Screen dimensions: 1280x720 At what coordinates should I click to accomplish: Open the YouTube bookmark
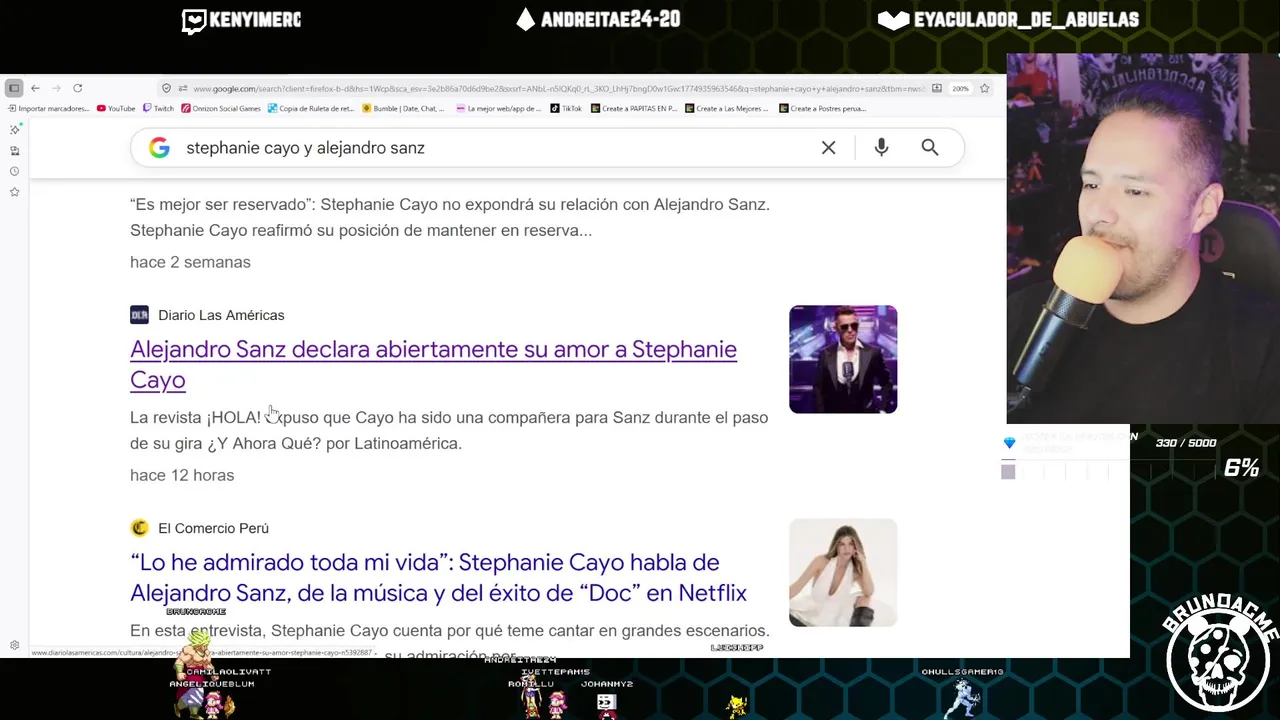tap(116, 108)
